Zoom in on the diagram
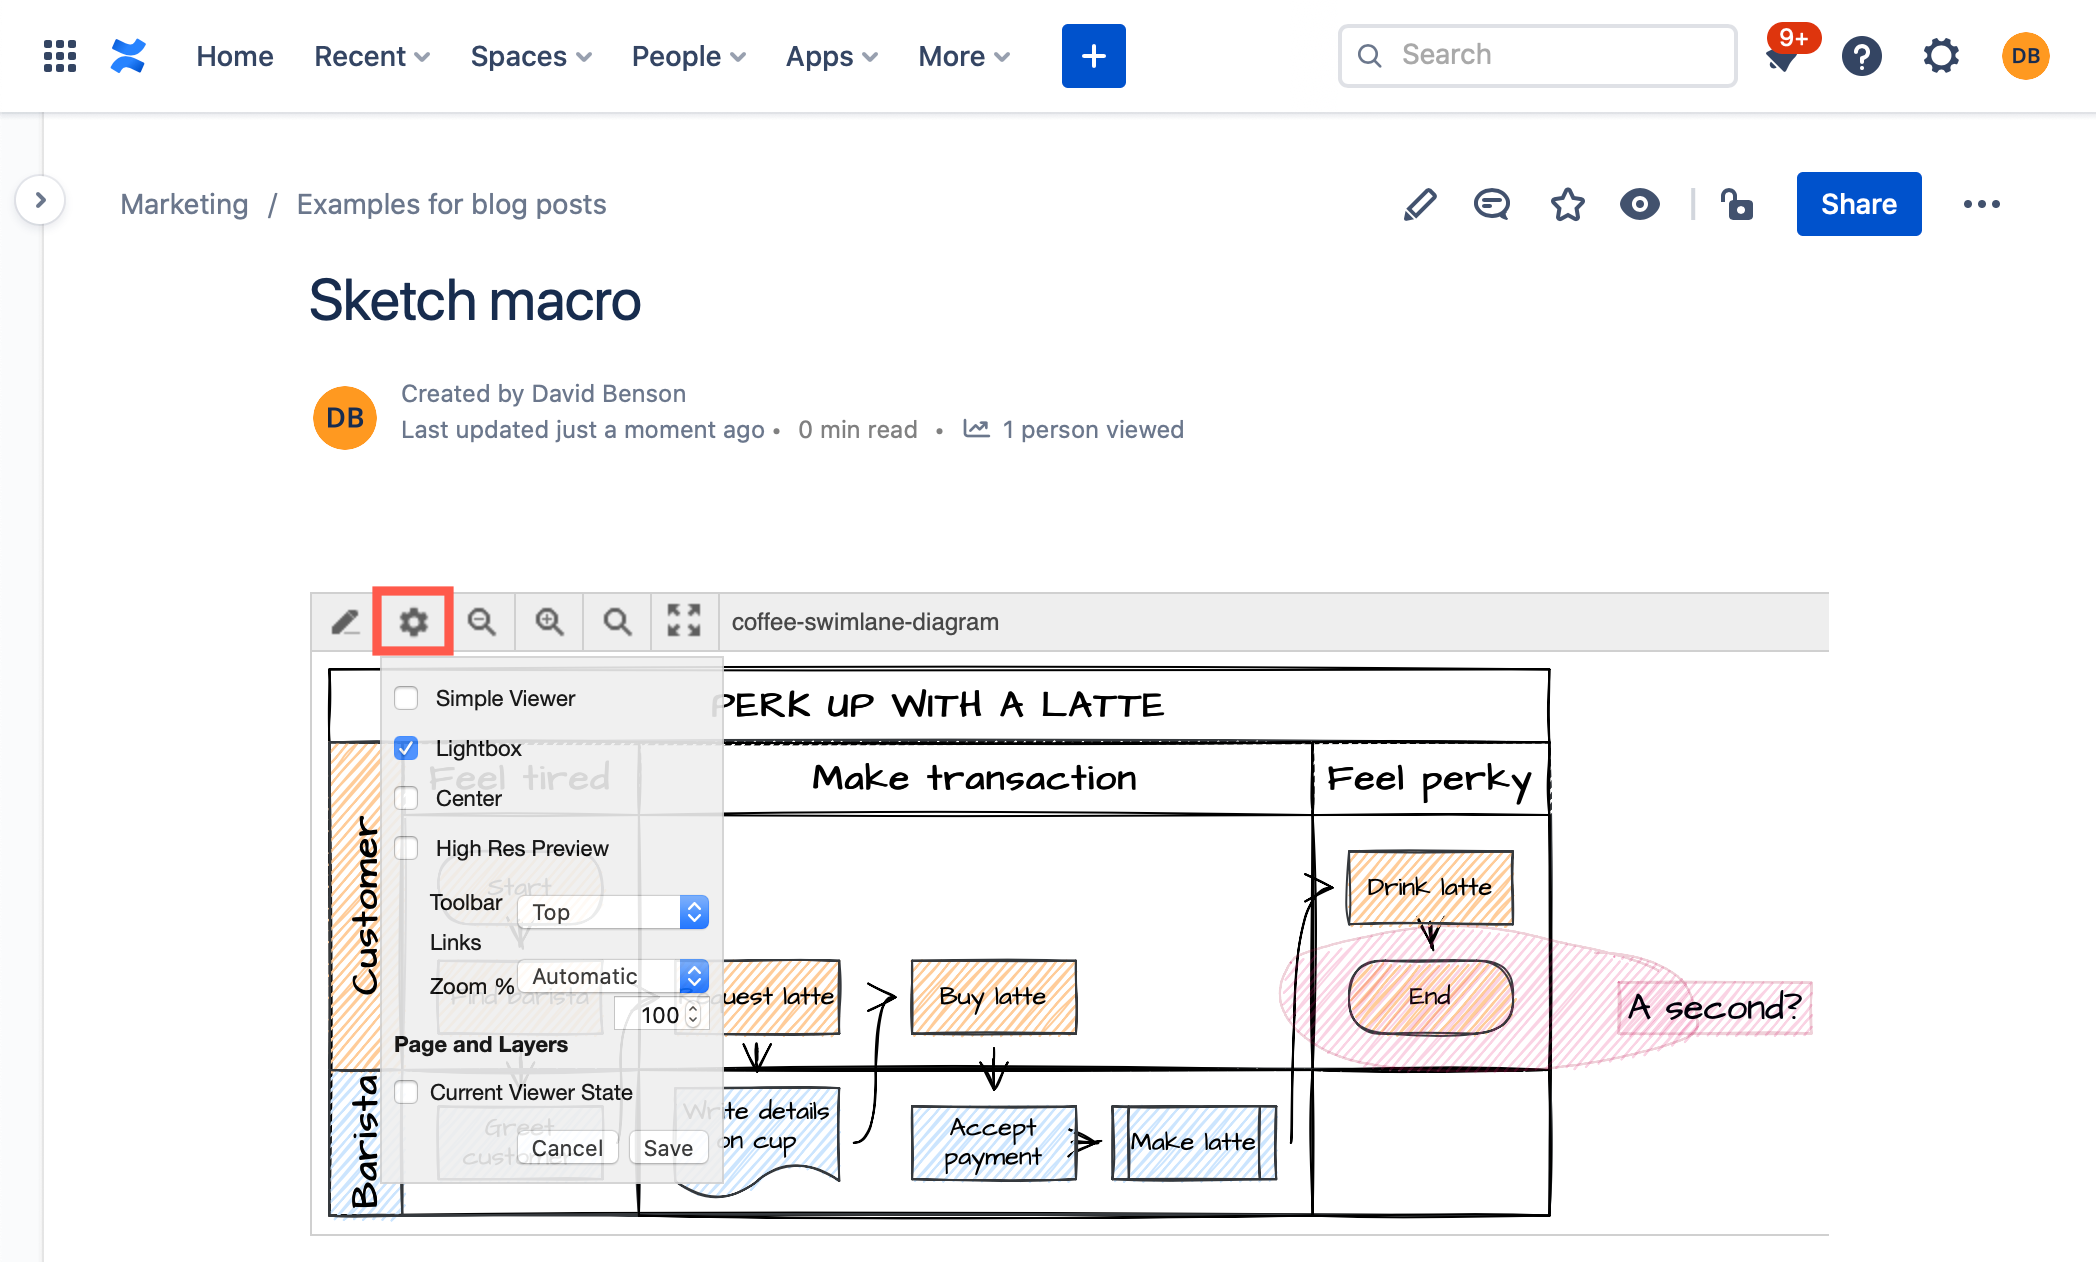Screen dimensions: 2096x1262 [549, 621]
